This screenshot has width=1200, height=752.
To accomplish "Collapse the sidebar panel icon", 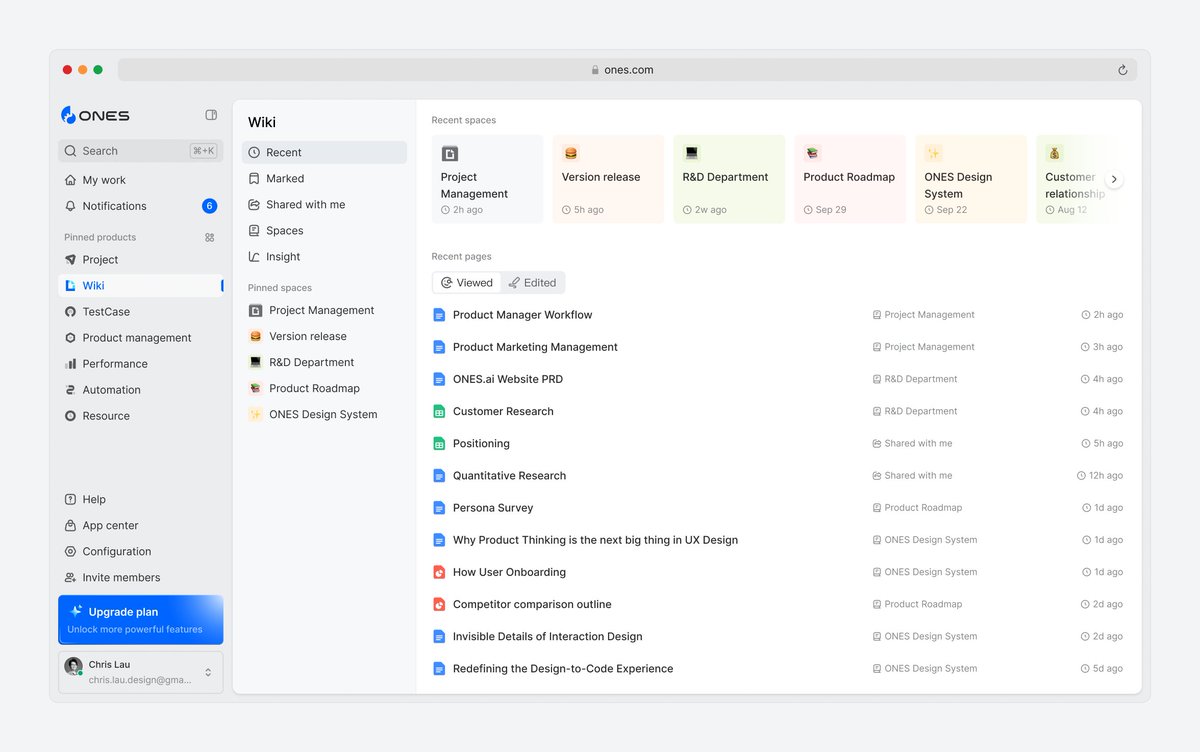I will tap(211, 115).
